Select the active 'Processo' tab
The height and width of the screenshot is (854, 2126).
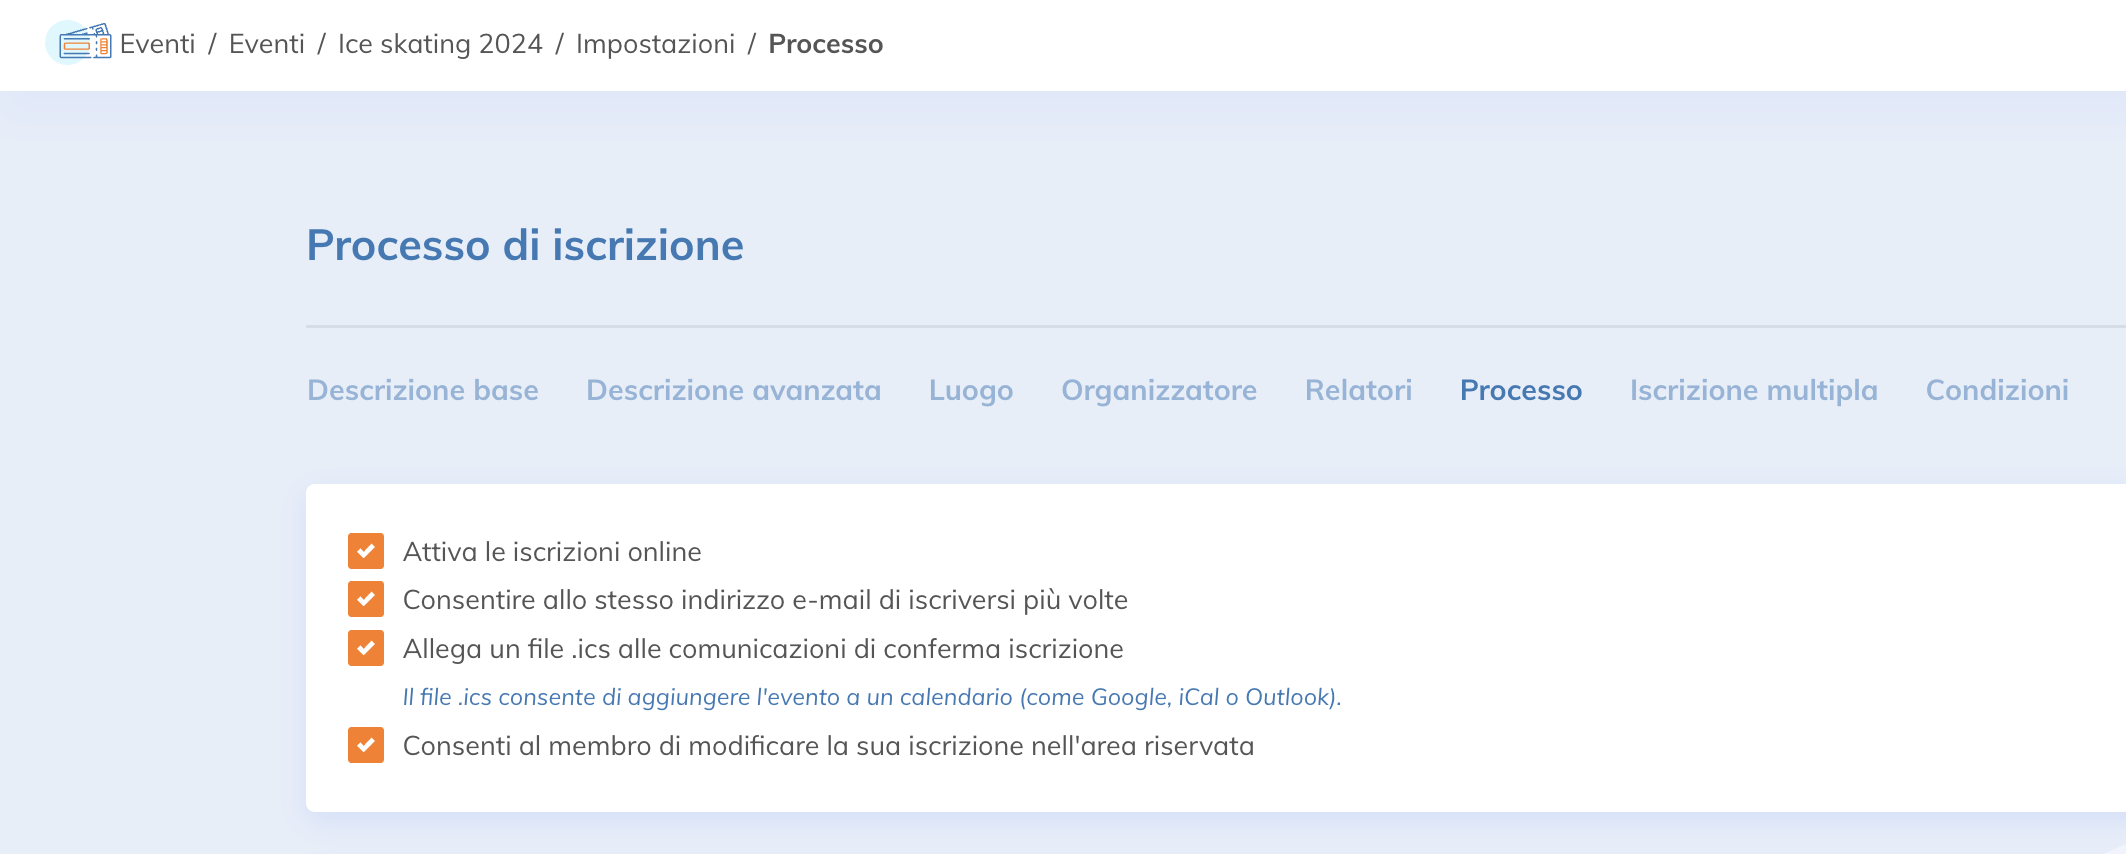(1520, 390)
